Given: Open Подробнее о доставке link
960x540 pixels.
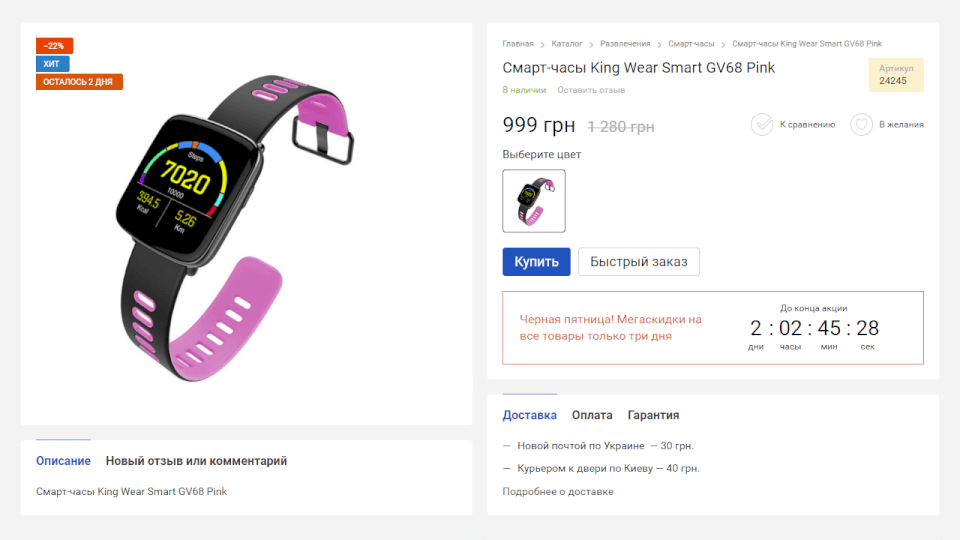Looking at the screenshot, I should (x=558, y=492).
